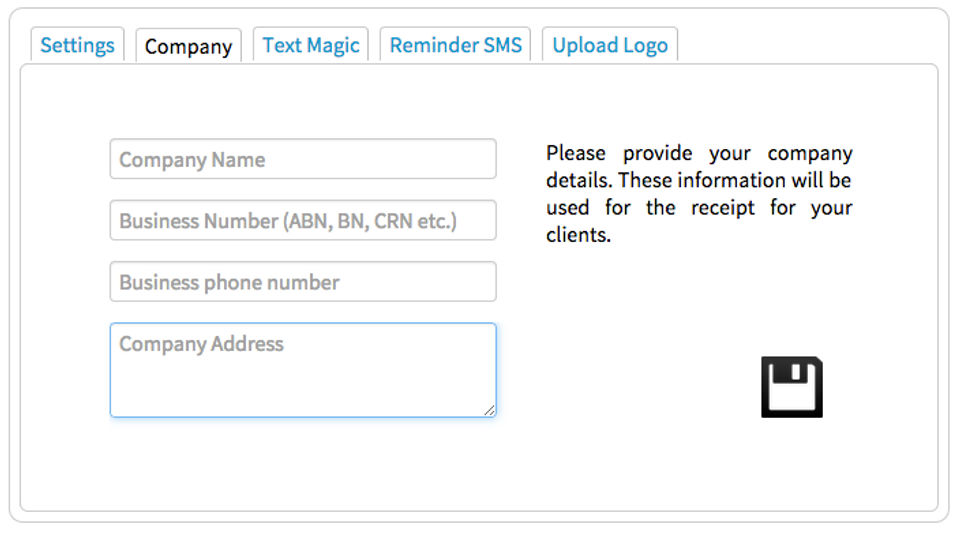Open the Upload Logo tab
Image resolution: width=960 pixels, height=535 pixels.
(609, 45)
